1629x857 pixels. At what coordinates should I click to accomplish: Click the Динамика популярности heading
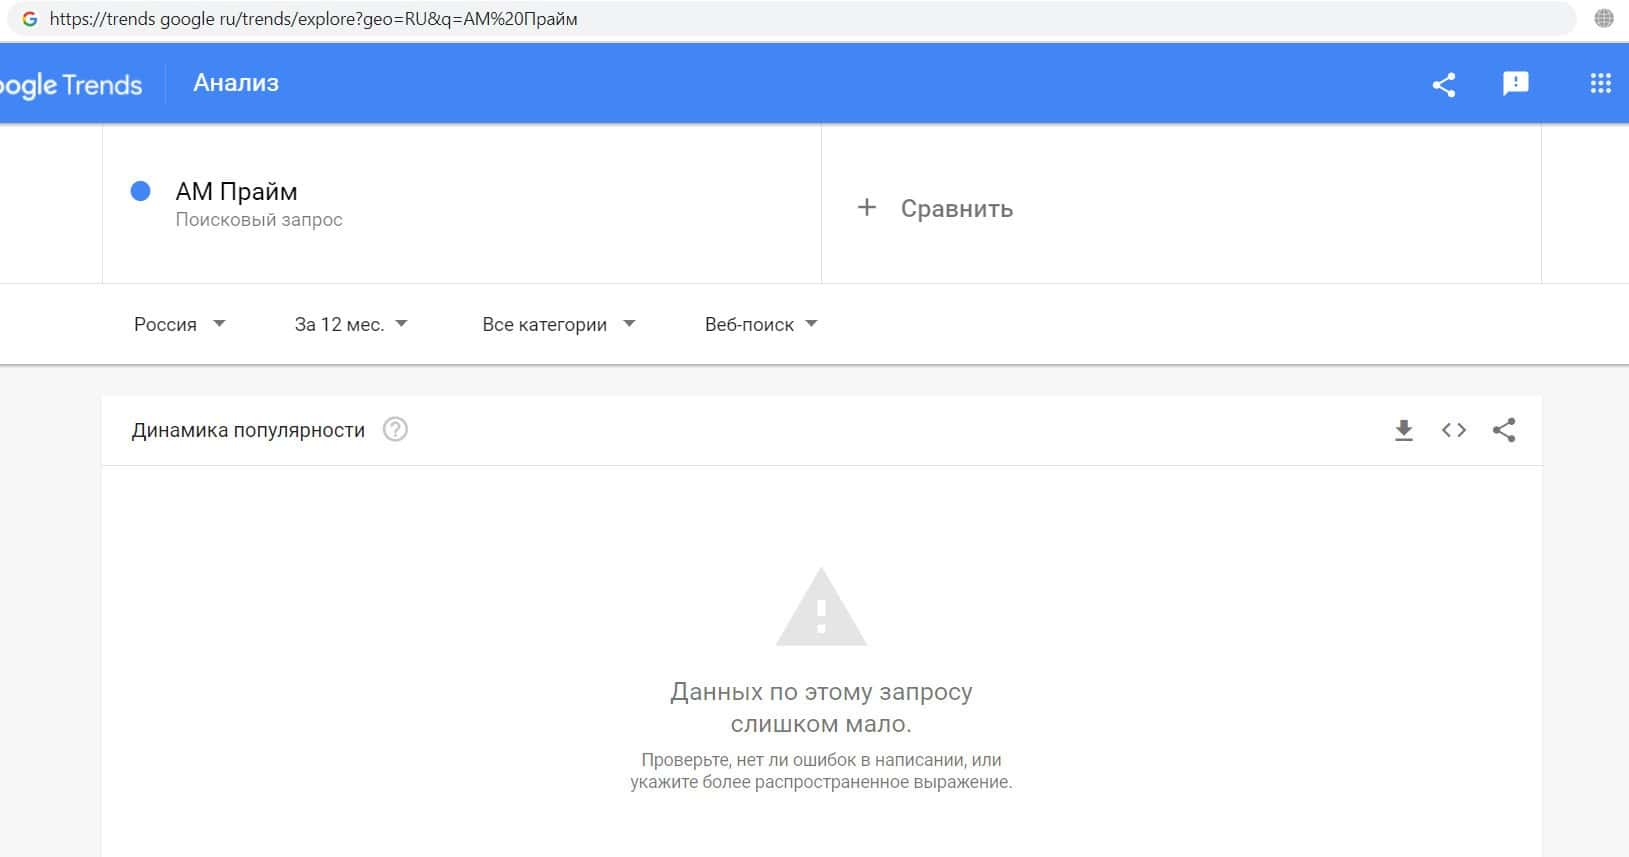point(248,430)
